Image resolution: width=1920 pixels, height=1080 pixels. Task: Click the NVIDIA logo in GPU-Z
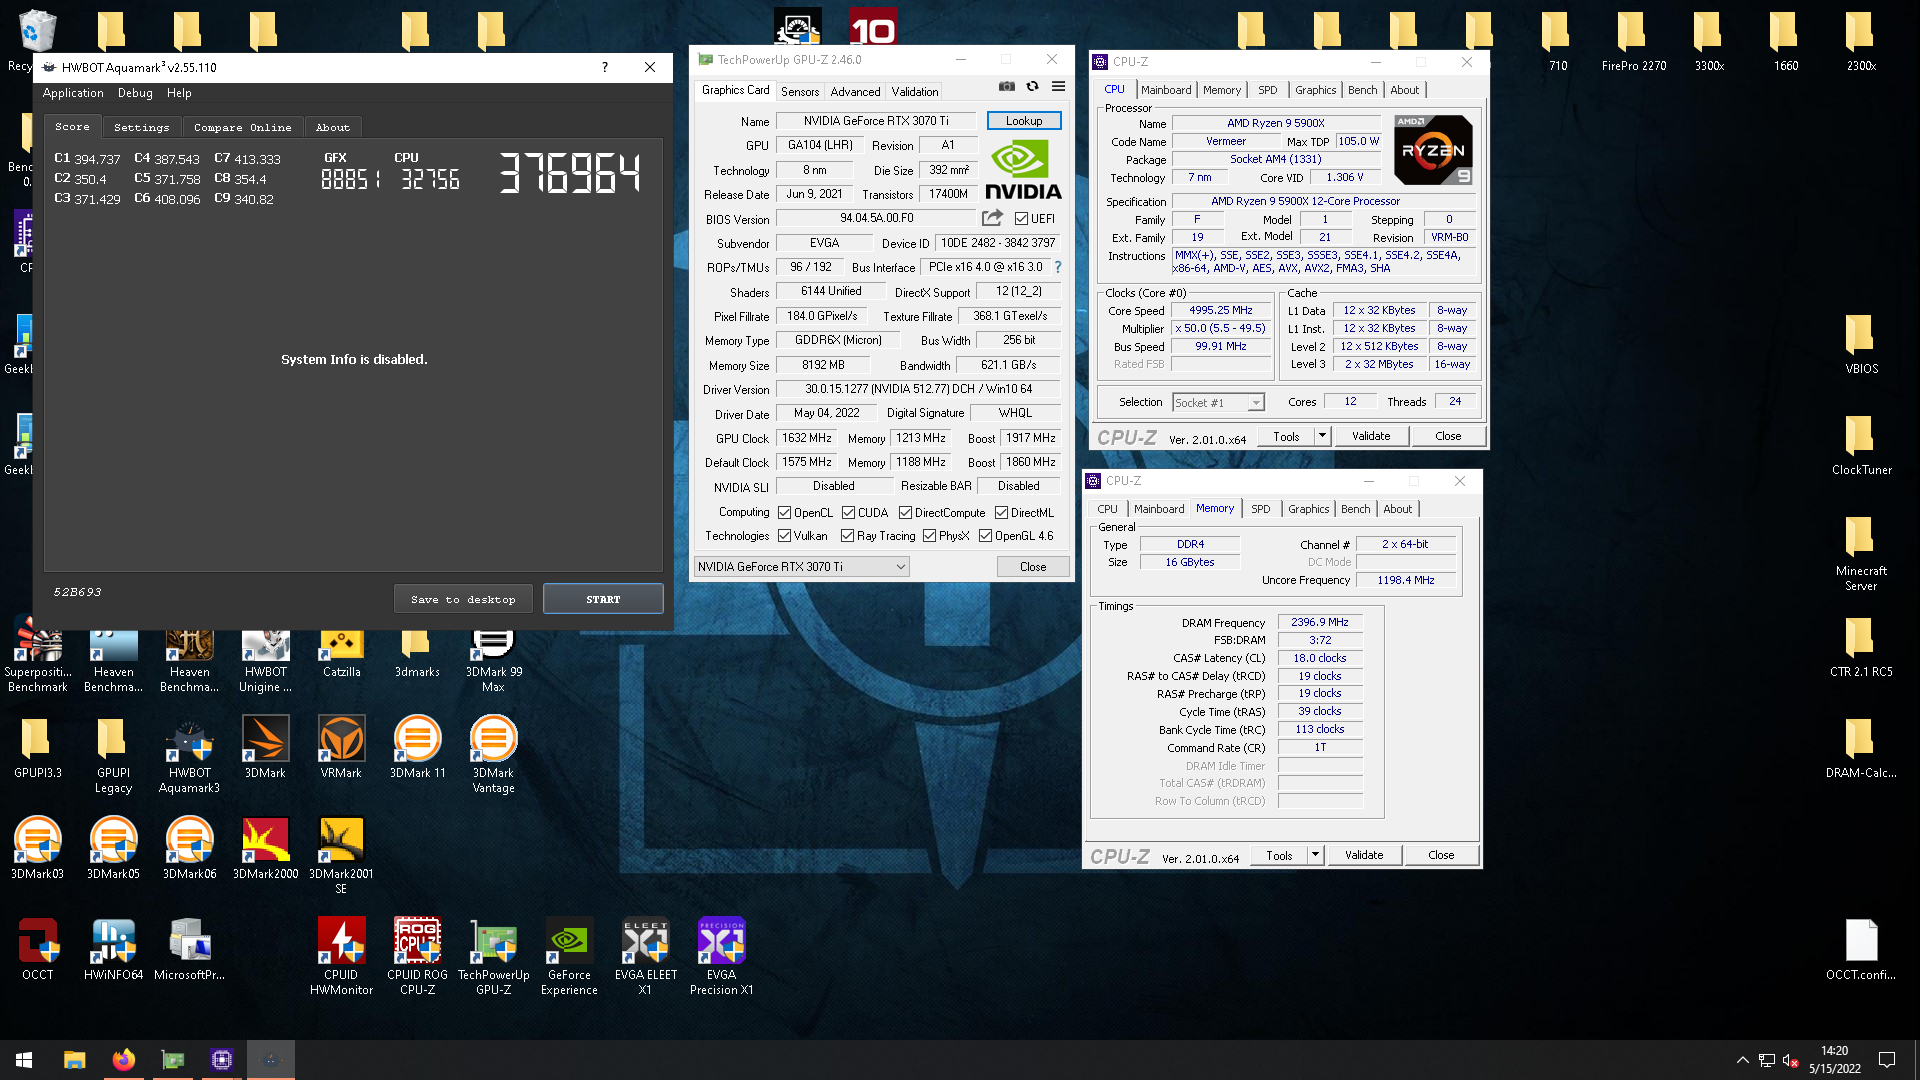point(1023,171)
